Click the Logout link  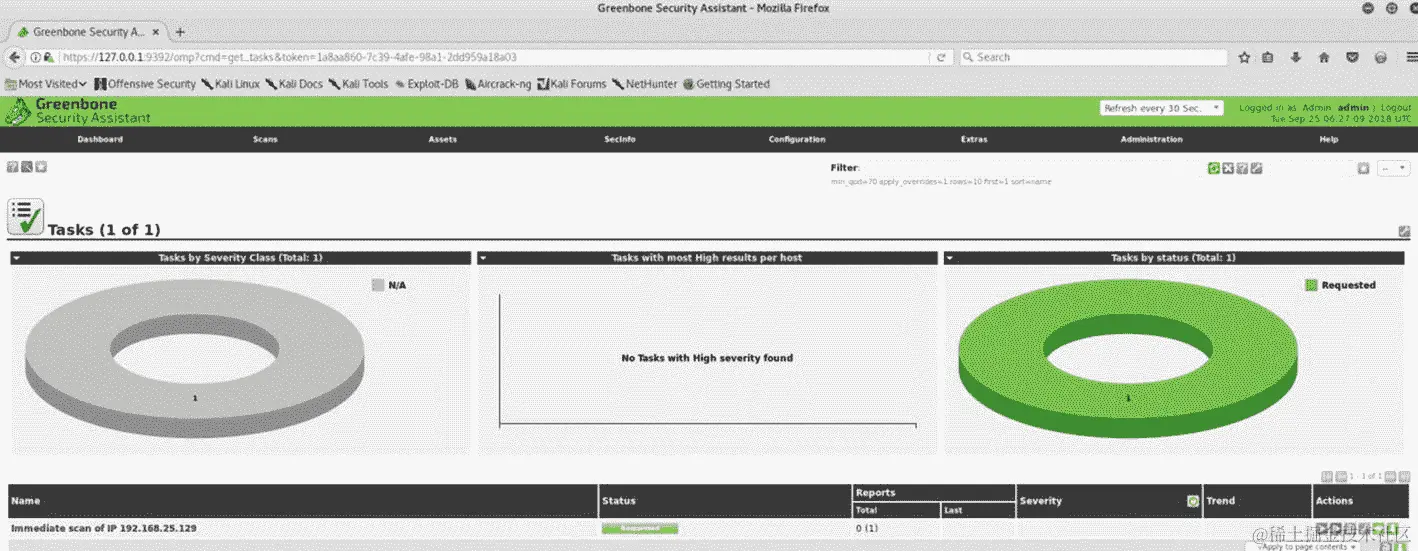[1395, 108]
